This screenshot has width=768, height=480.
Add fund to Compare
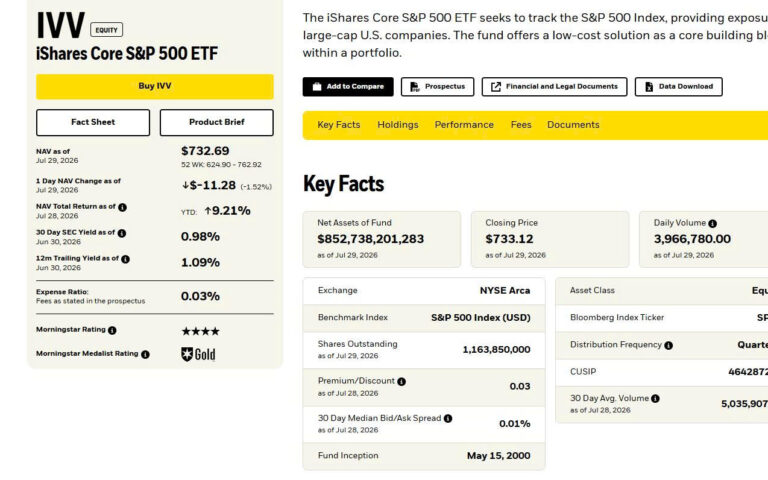[348, 87]
